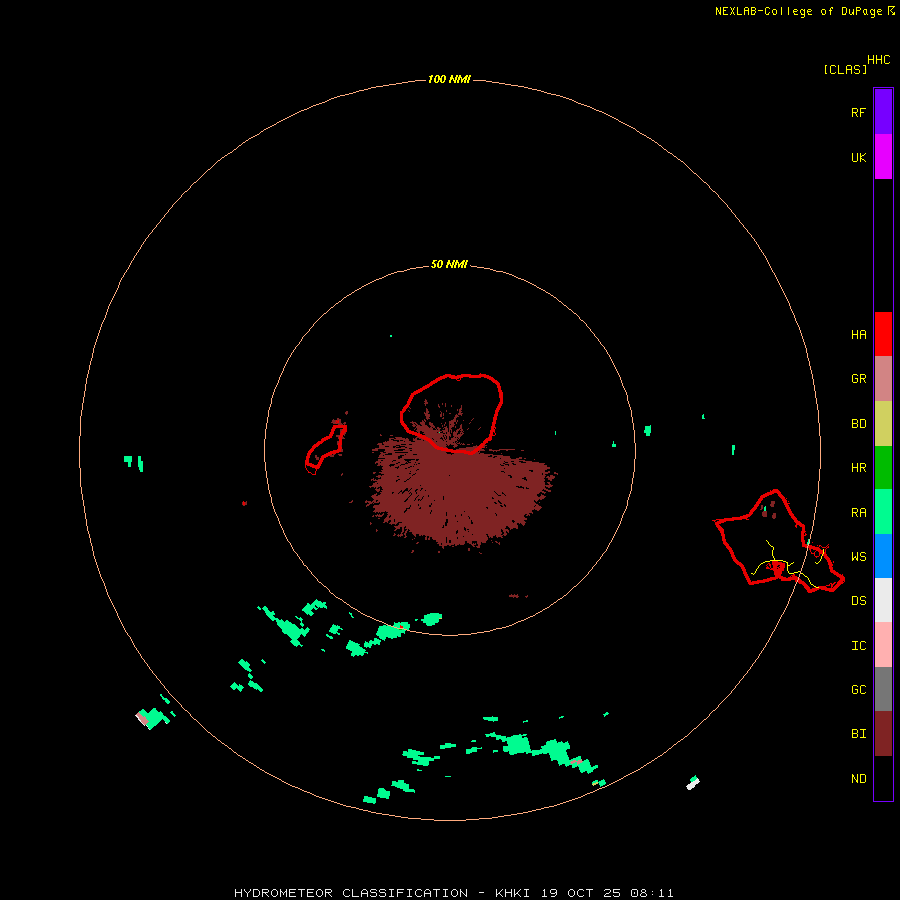Image resolution: width=900 pixels, height=900 pixels.
Task: Pick the dark green HR legend swatch
Action: tap(883, 468)
